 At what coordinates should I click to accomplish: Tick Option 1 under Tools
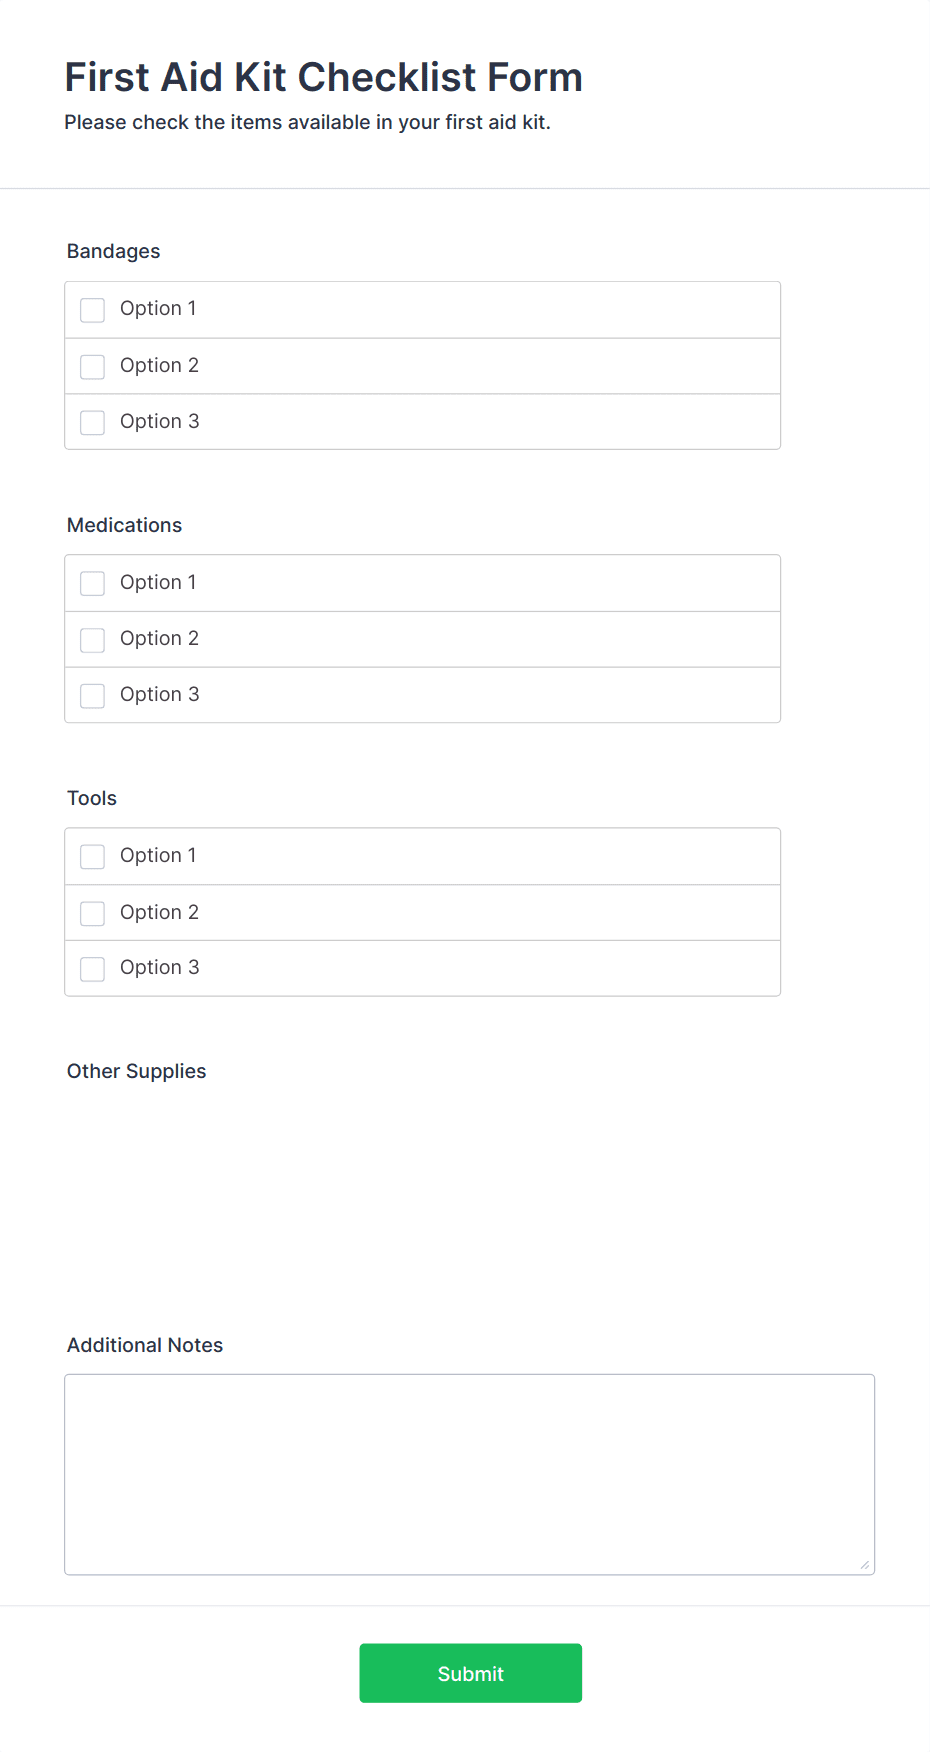(x=92, y=857)
